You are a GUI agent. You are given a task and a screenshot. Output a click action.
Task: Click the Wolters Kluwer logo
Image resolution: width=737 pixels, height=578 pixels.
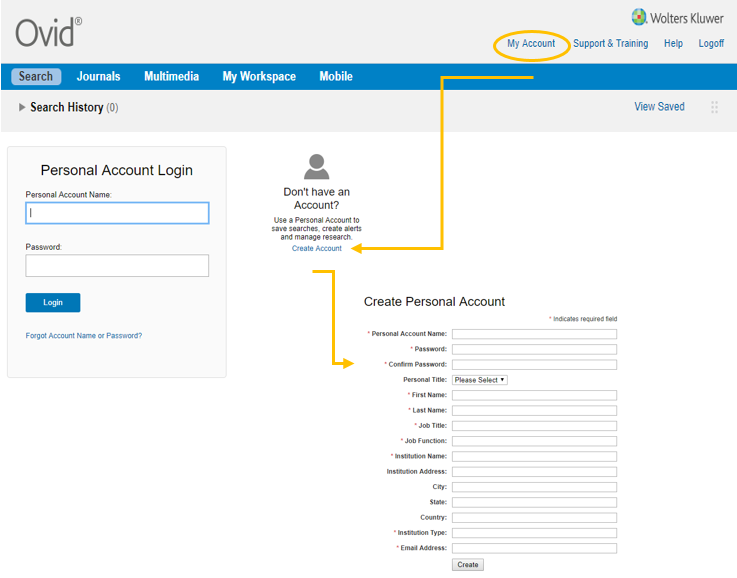677,18
